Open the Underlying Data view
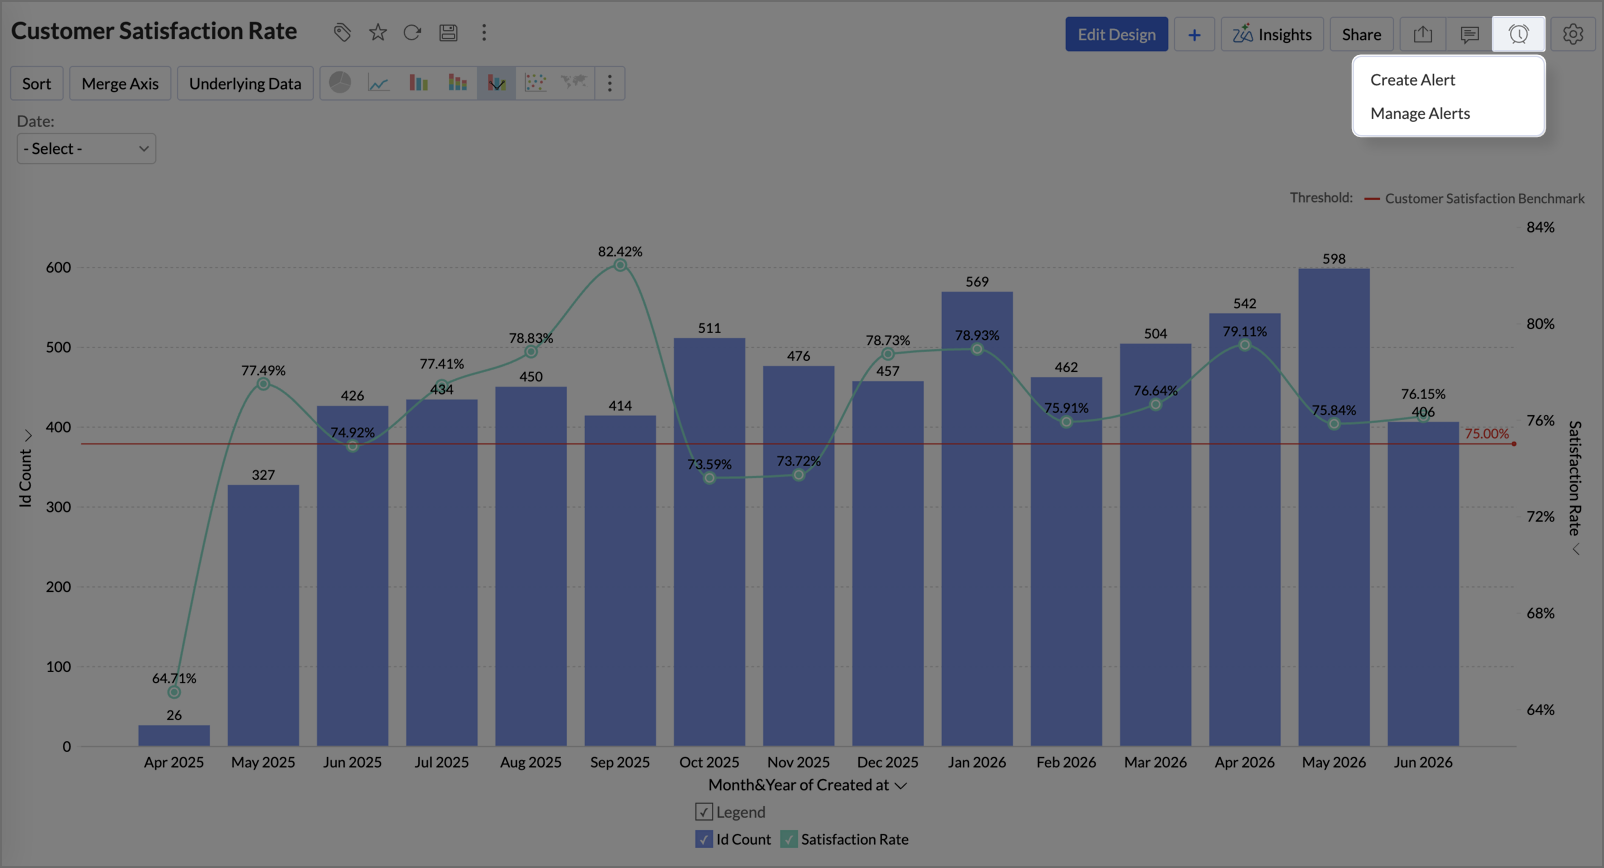This screenshot has height=868, width=1604. (x=245, y=84)
